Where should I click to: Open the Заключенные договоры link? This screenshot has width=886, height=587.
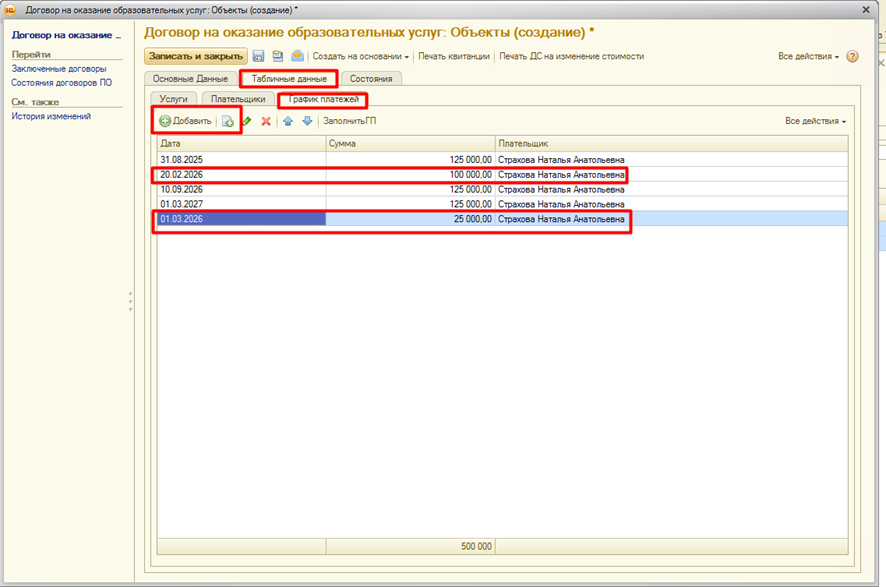coord(59,69)
